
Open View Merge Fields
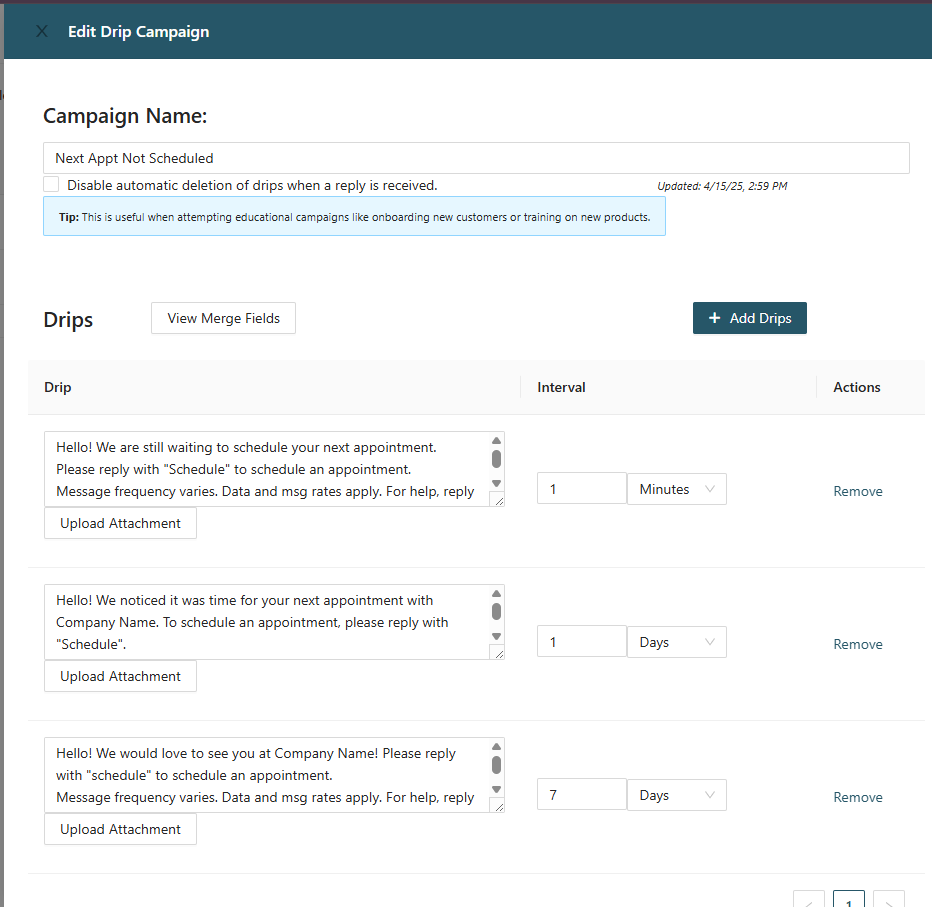[x=223, y=318]
